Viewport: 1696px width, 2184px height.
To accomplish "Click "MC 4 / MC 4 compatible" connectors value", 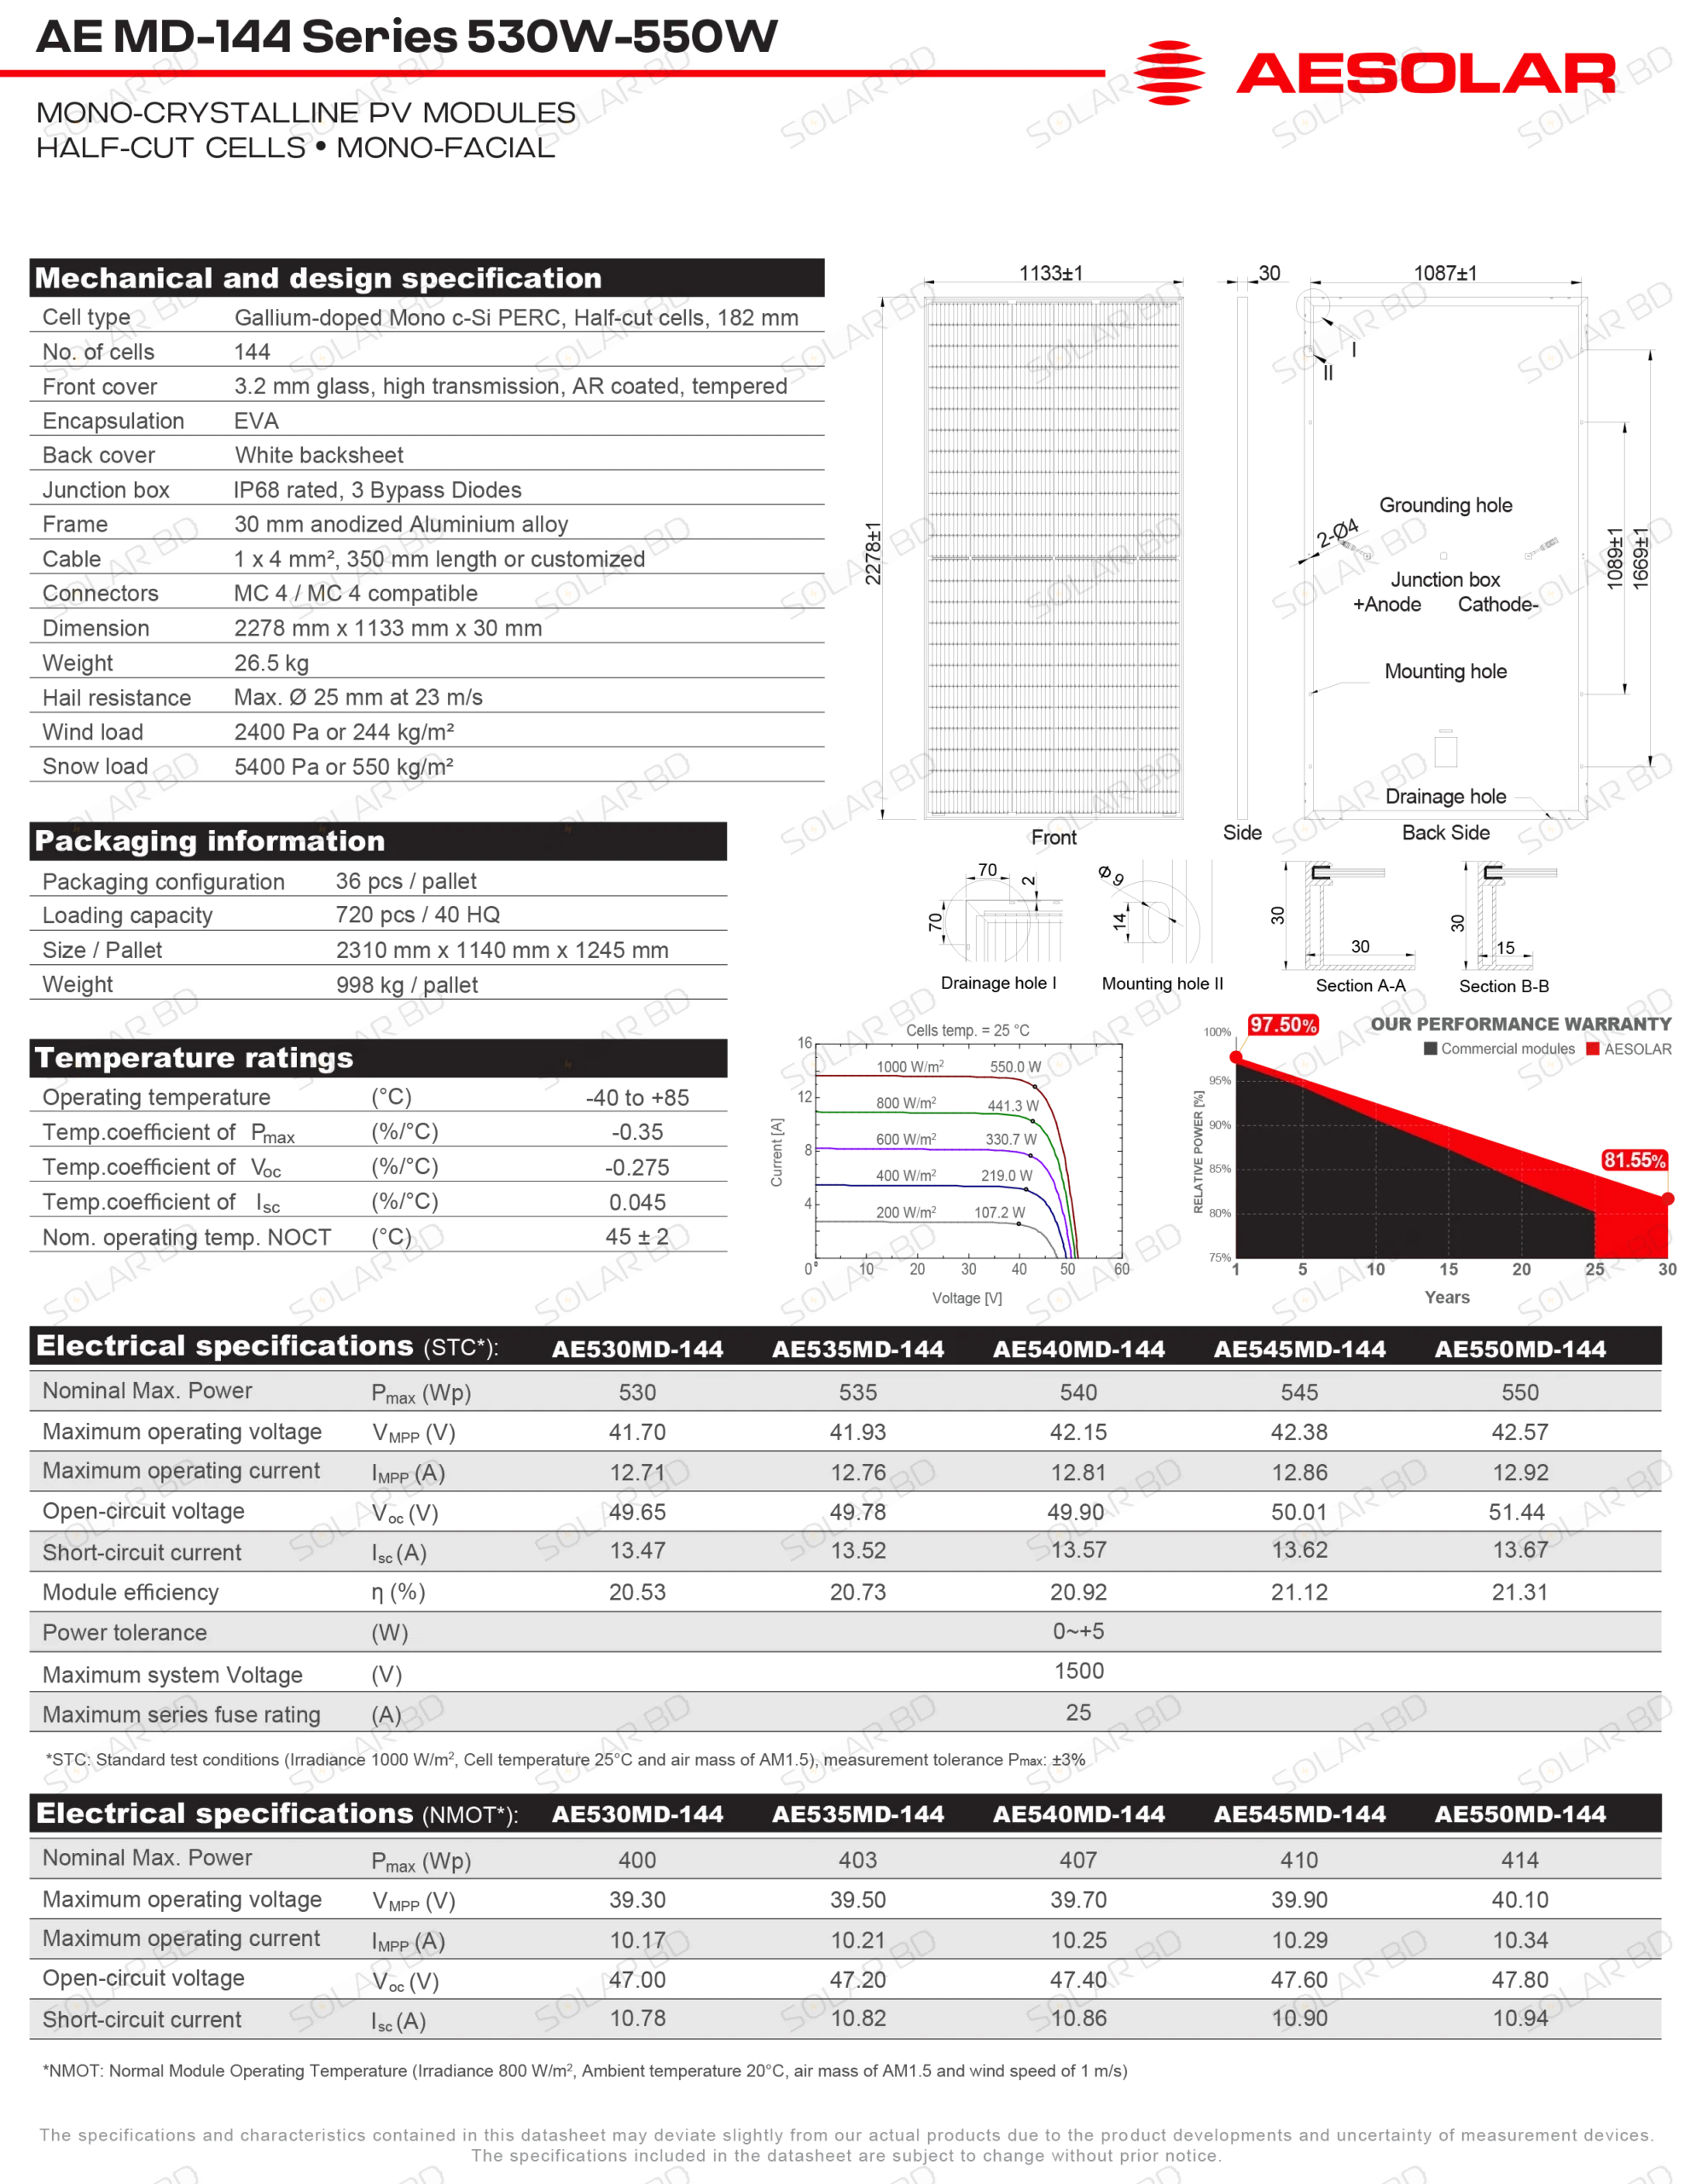I will [x=356, y=593].
